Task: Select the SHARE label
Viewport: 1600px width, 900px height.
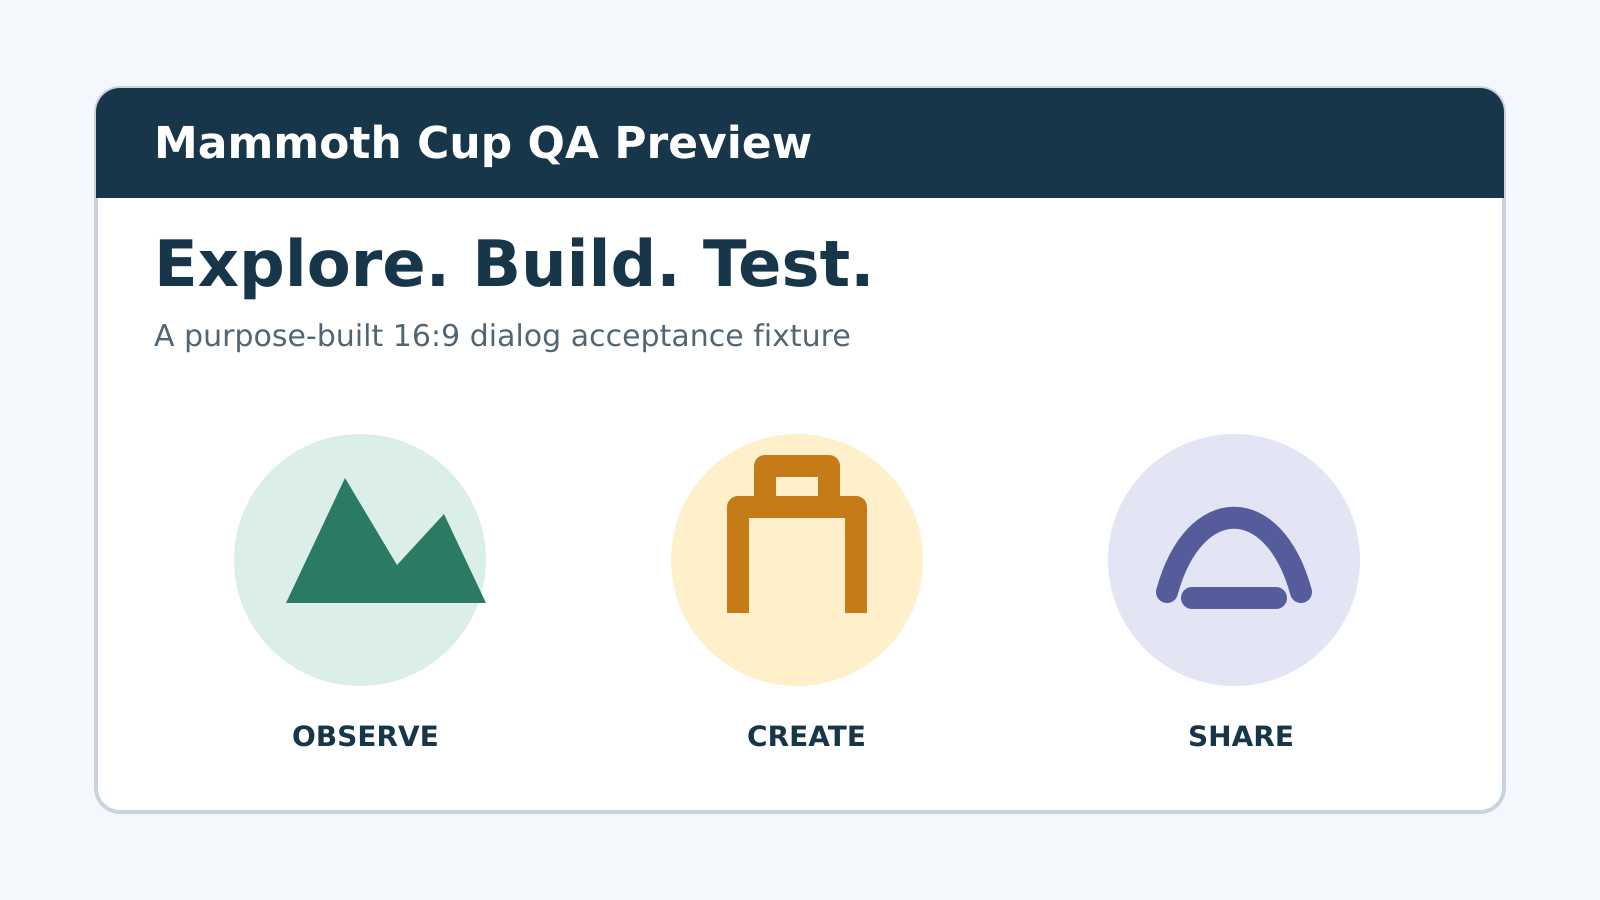Action: [x=1241, y=737]
